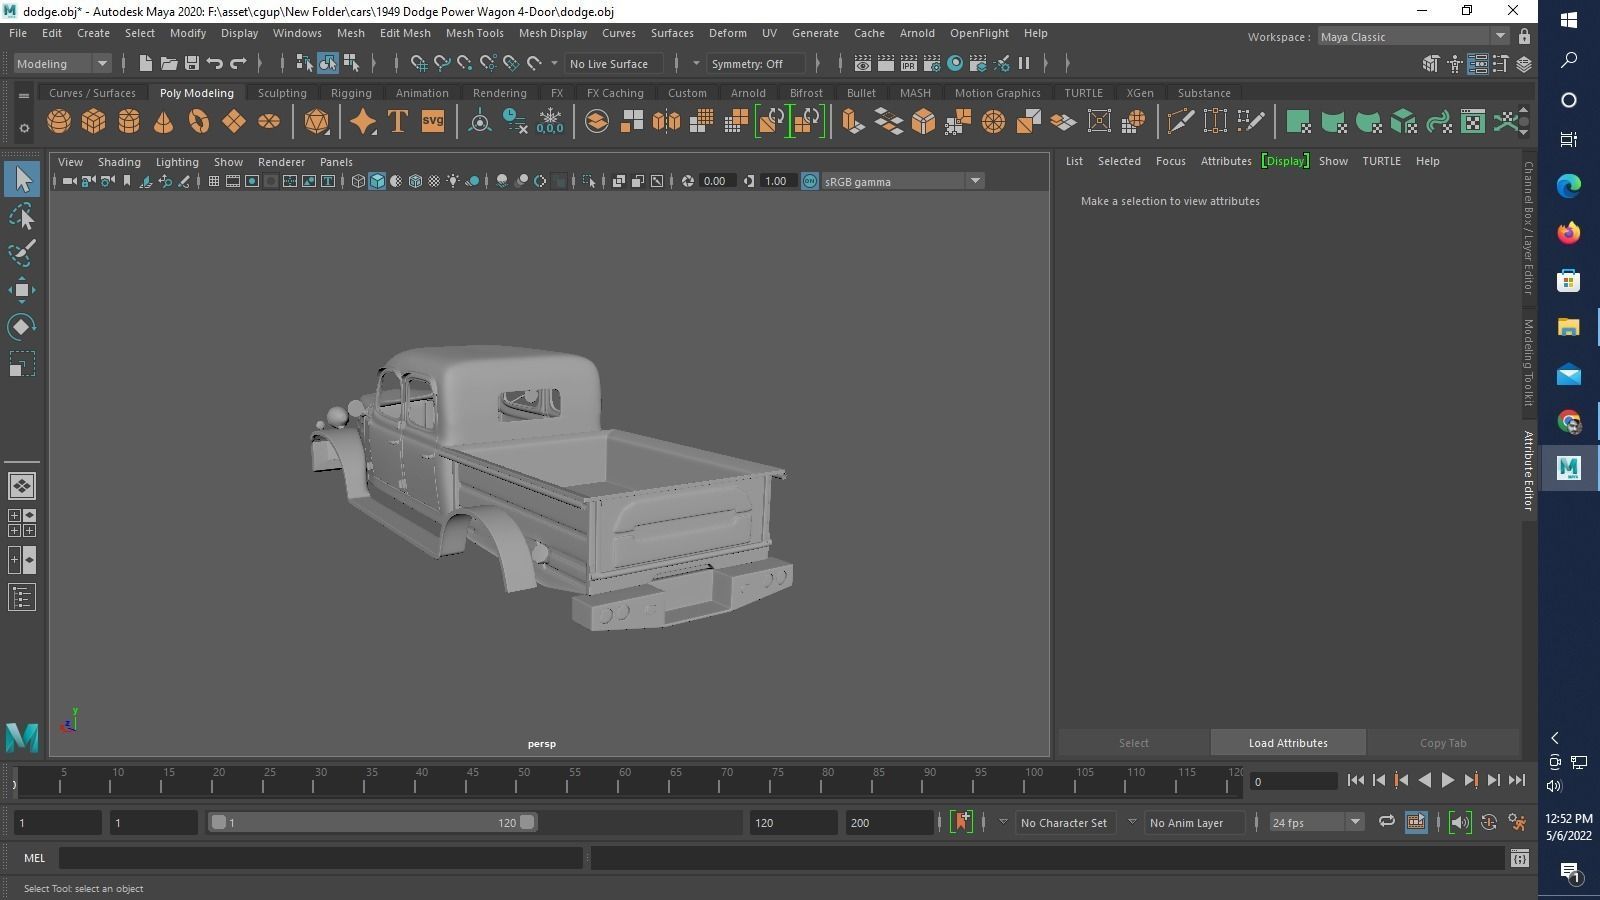Click the Save Scene icon
This screenshot has width=1600, height=900.
pos(192,64)
